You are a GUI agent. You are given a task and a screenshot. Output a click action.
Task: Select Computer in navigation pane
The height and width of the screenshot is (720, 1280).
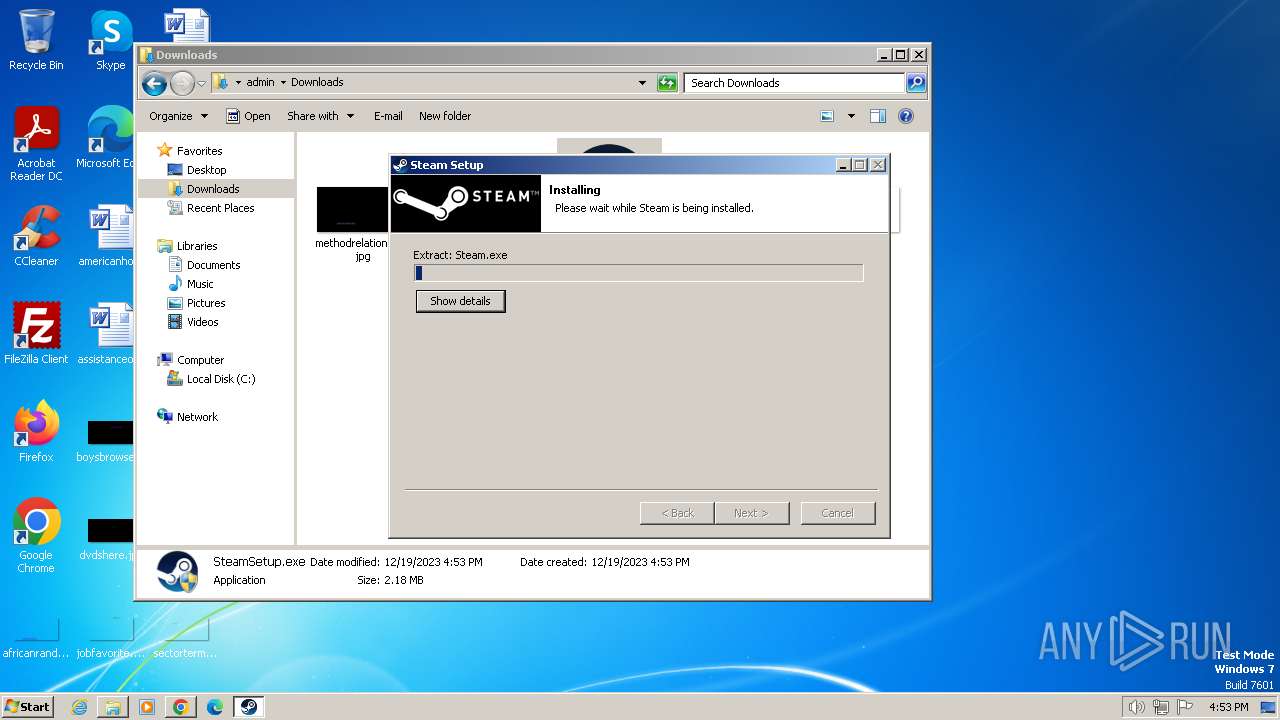point(200,360)
